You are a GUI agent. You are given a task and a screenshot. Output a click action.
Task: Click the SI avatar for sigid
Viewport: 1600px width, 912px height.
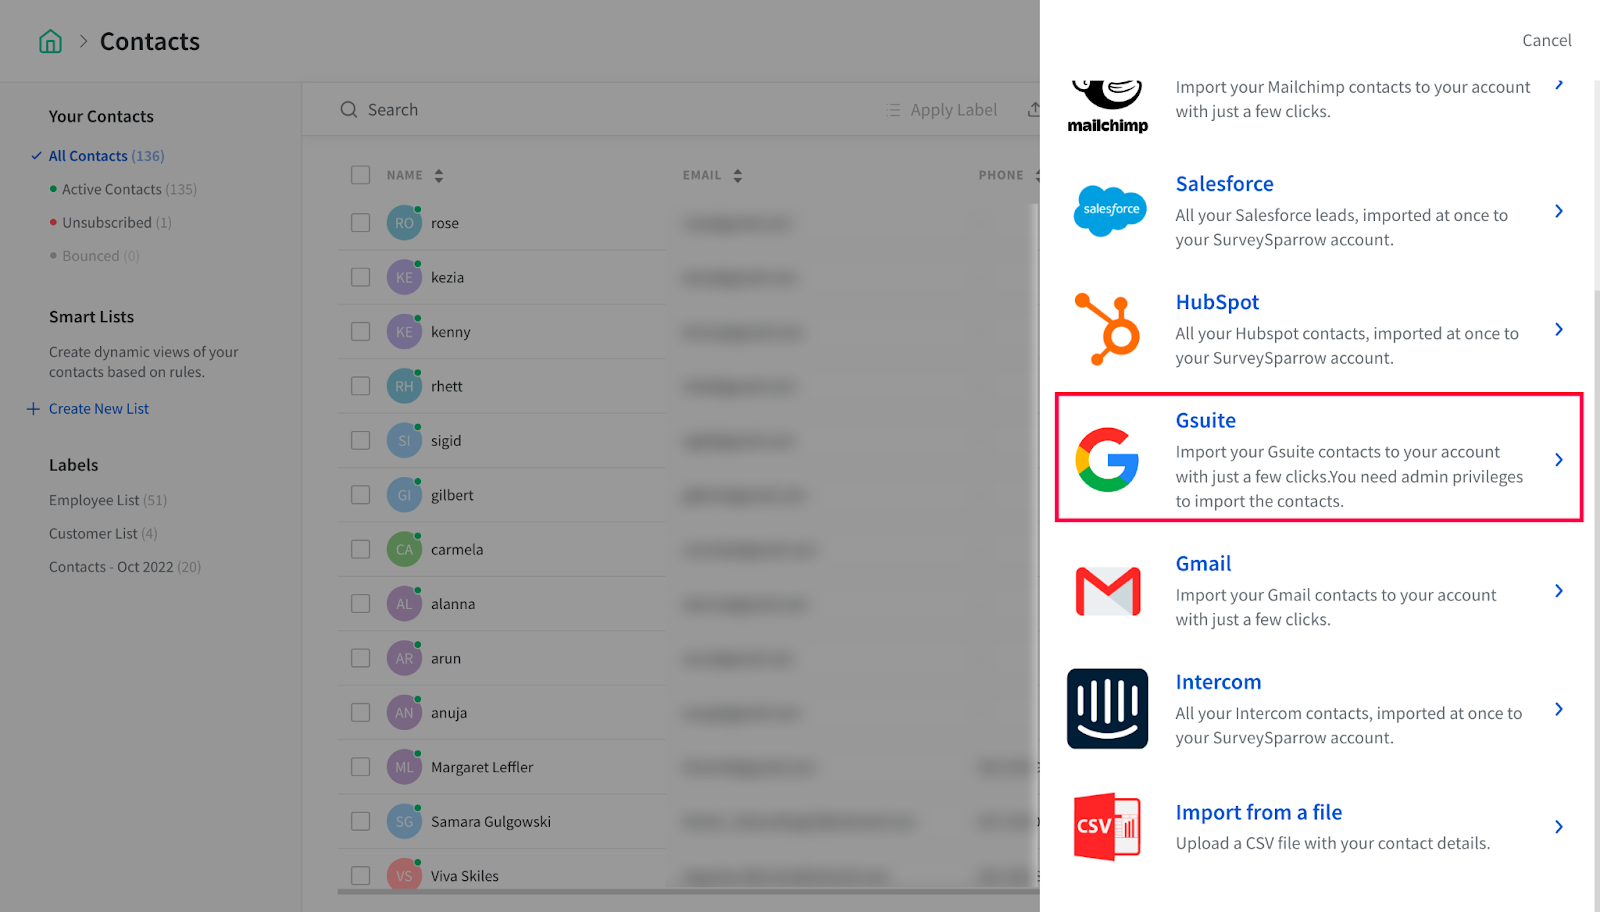404,440
